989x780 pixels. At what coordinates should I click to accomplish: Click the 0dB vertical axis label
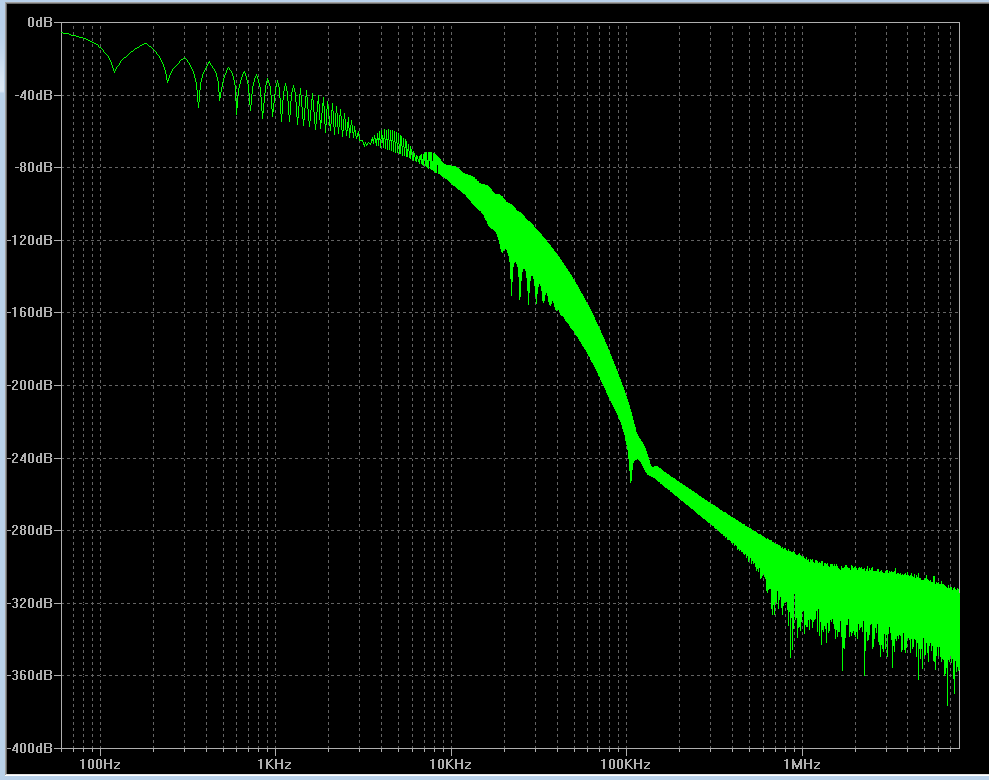40,23
